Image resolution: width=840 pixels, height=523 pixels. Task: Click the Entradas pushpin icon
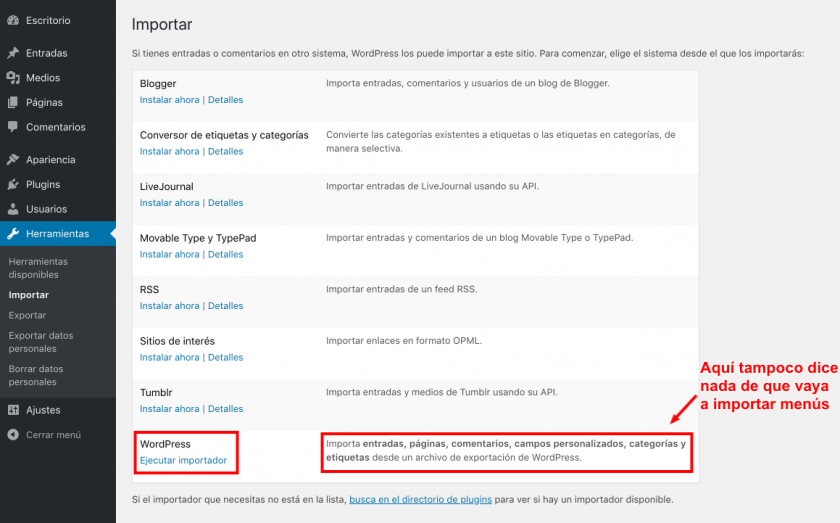pyautogui.click(x=12, y=53)
